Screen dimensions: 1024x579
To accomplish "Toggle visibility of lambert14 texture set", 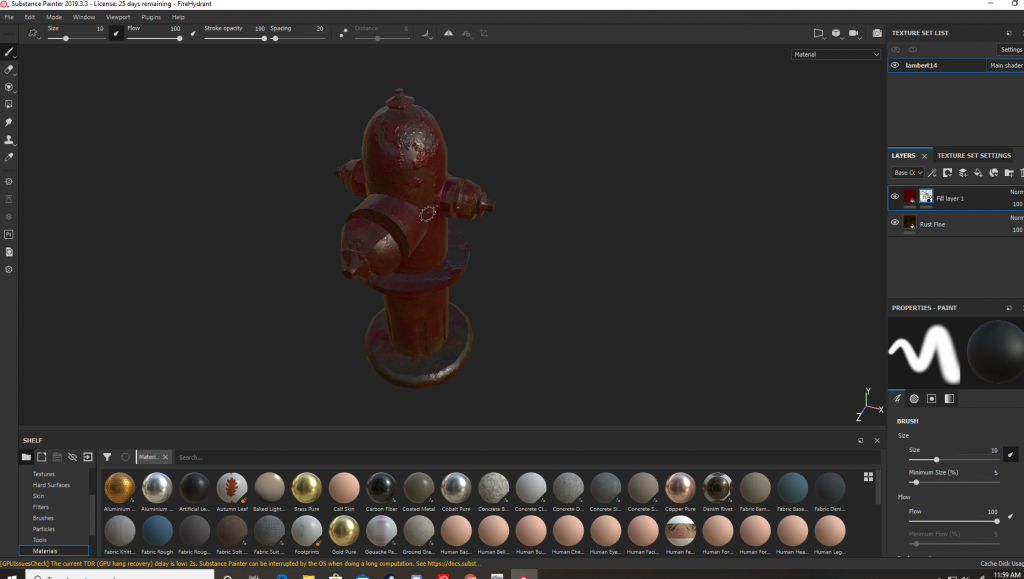I will 895,65.
